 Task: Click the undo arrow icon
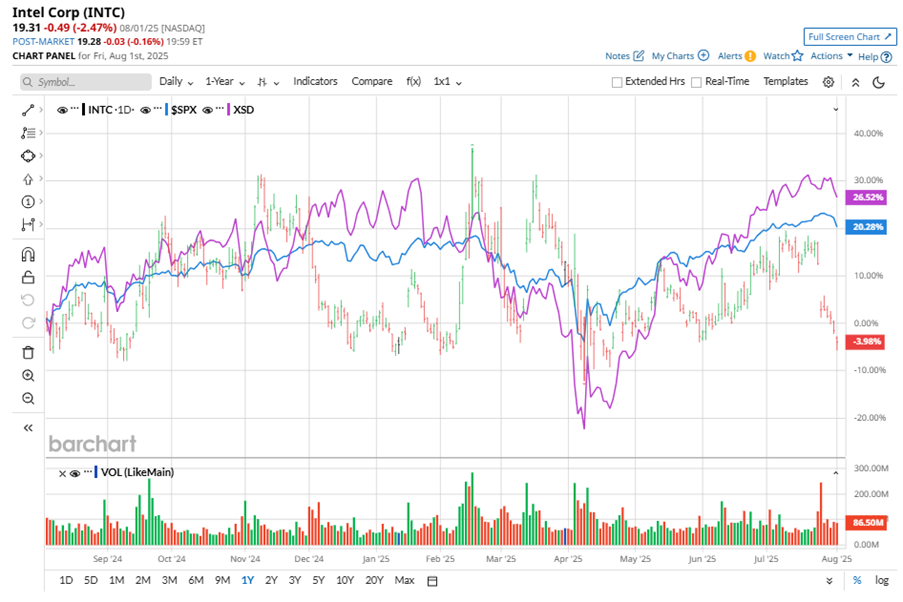(x=28, y=300)
